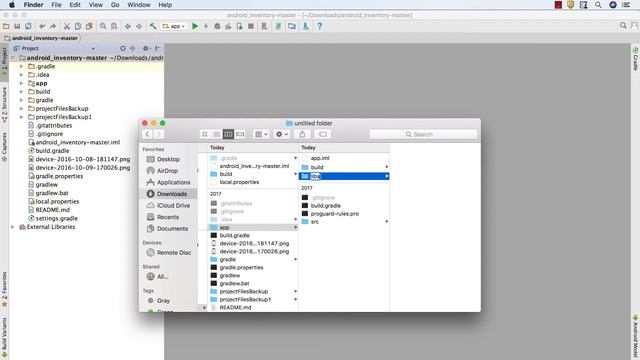The image size is (640, 360).
Task: Switch Finder to column view
Action: (x=228, y=134)
